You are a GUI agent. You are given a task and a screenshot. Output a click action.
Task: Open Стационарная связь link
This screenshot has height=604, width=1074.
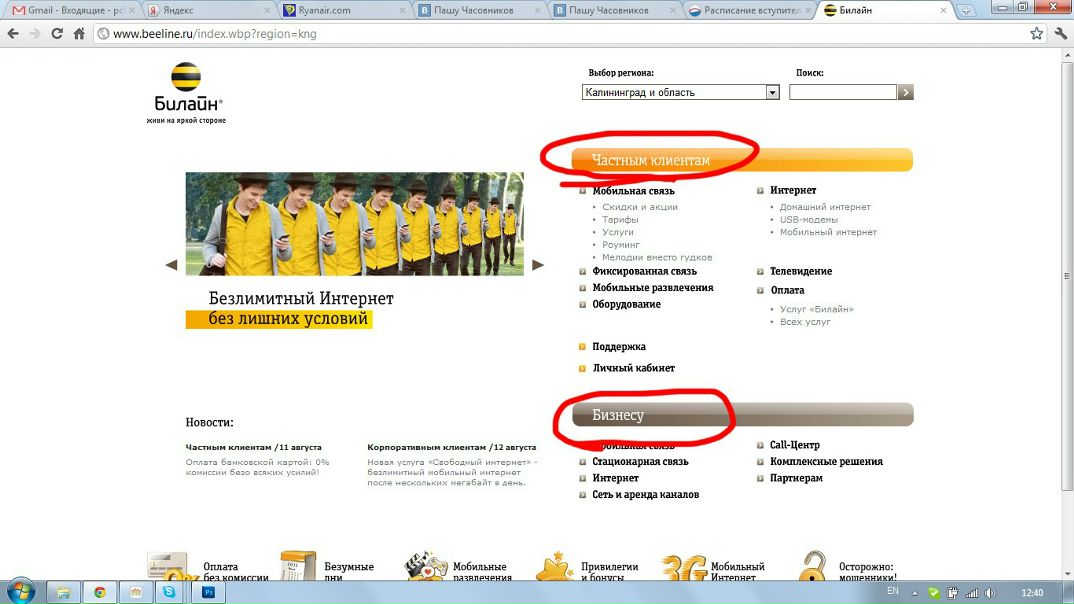click(x=640, y=462)
